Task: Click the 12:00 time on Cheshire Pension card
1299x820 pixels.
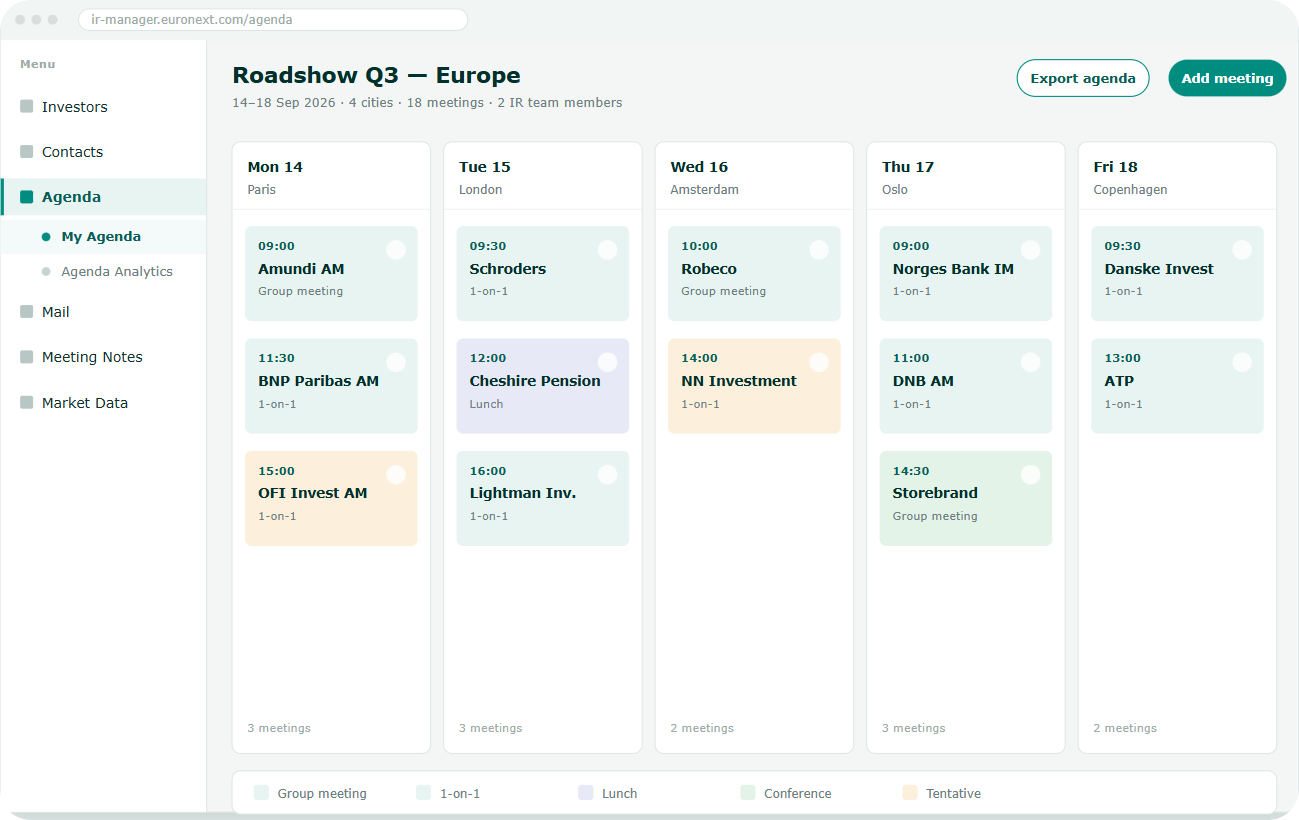Action: tap(488, 358)
